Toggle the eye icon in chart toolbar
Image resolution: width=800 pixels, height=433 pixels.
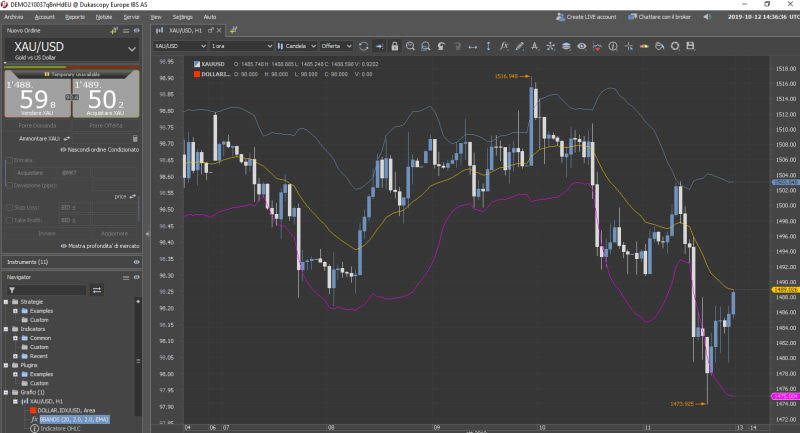(581, 46)
